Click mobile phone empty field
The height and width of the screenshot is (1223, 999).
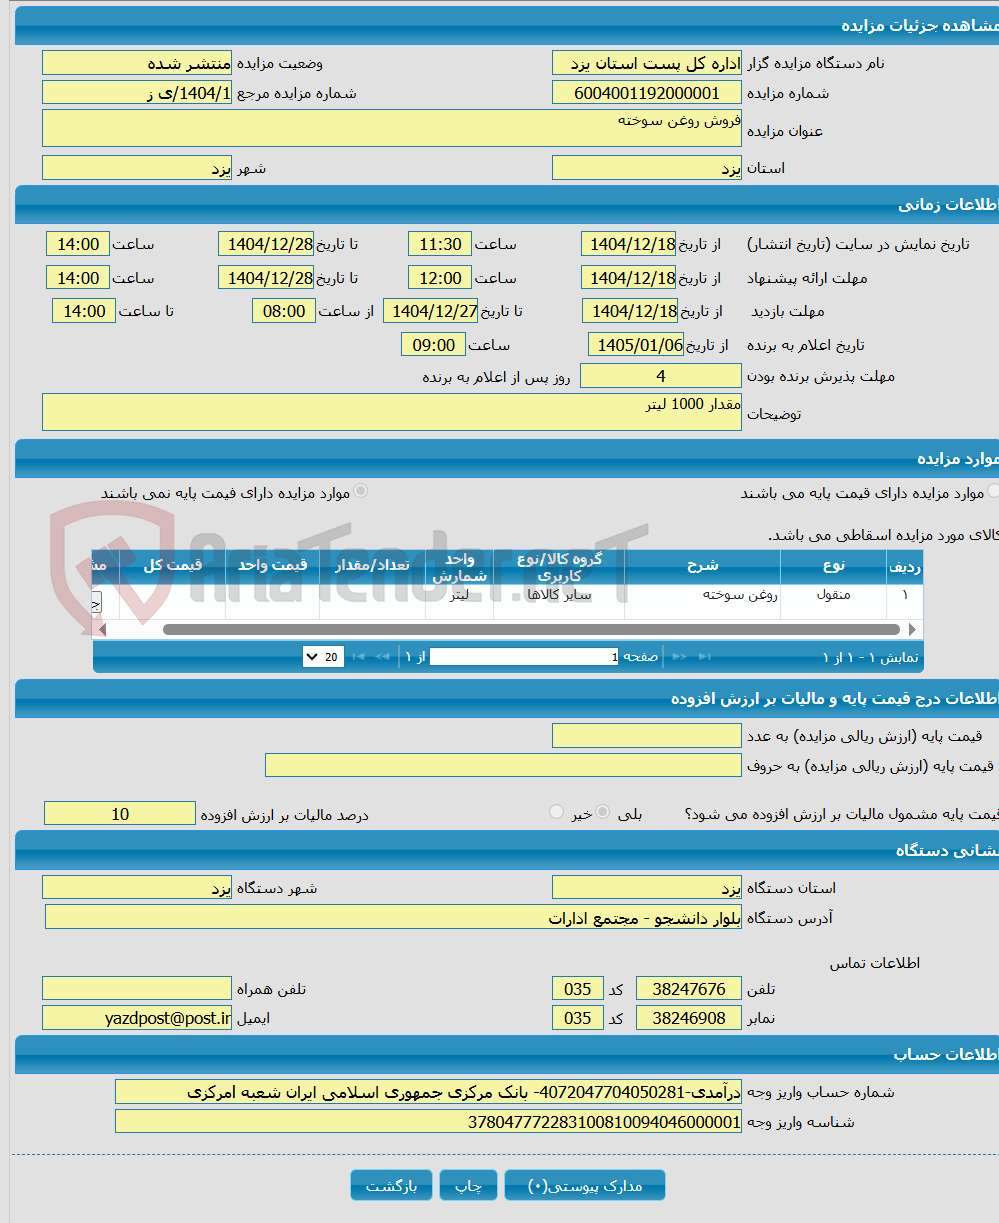pos(137,989)
